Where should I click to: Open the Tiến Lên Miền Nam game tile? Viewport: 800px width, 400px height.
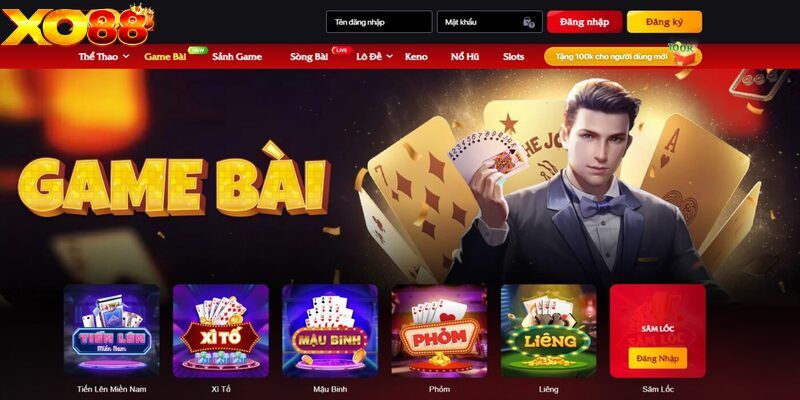pos(112,331)
